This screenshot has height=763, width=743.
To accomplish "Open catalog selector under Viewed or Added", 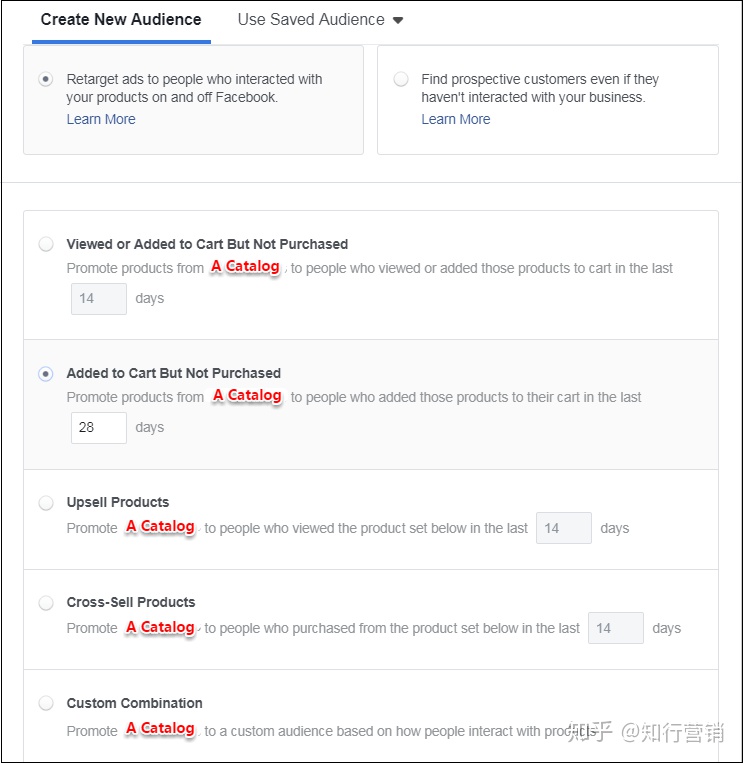I will (246, 267).
